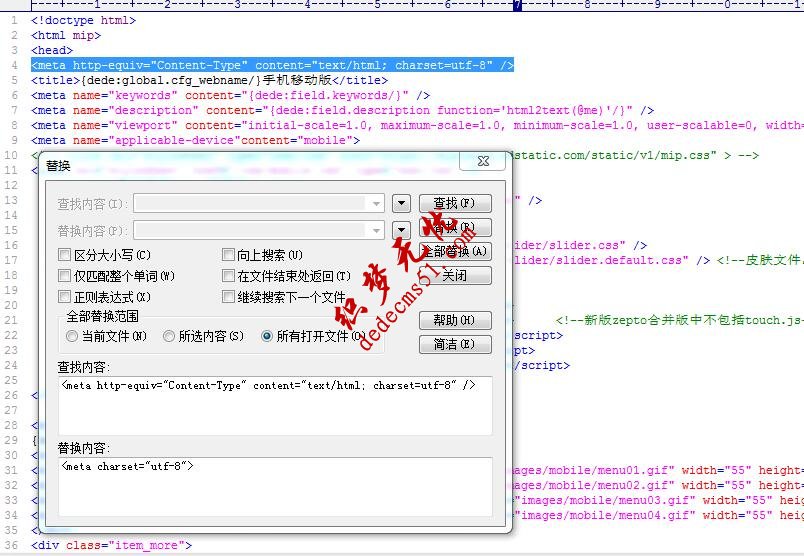The height and width of the screenshot is (556, 804).
Task: Close the 替换 dialog with X
Action: [483, 161]
